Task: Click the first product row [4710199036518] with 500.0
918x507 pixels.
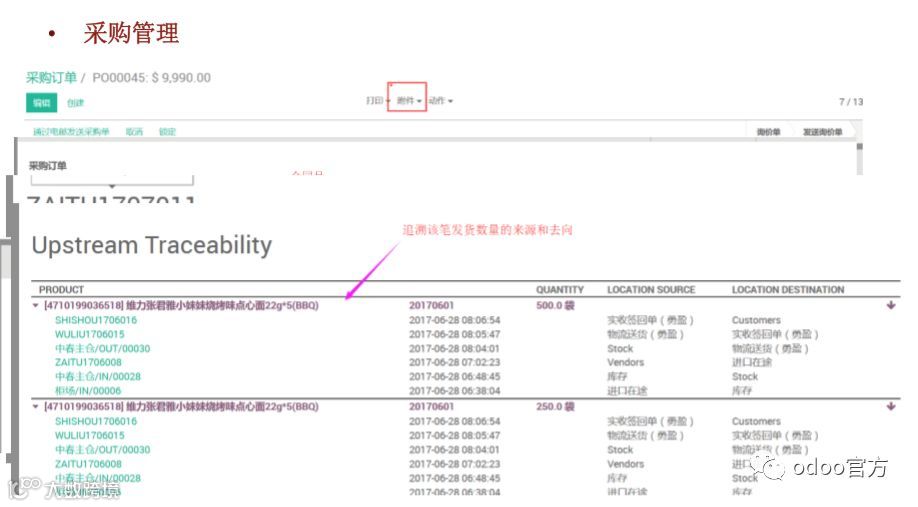Action: 465,306
